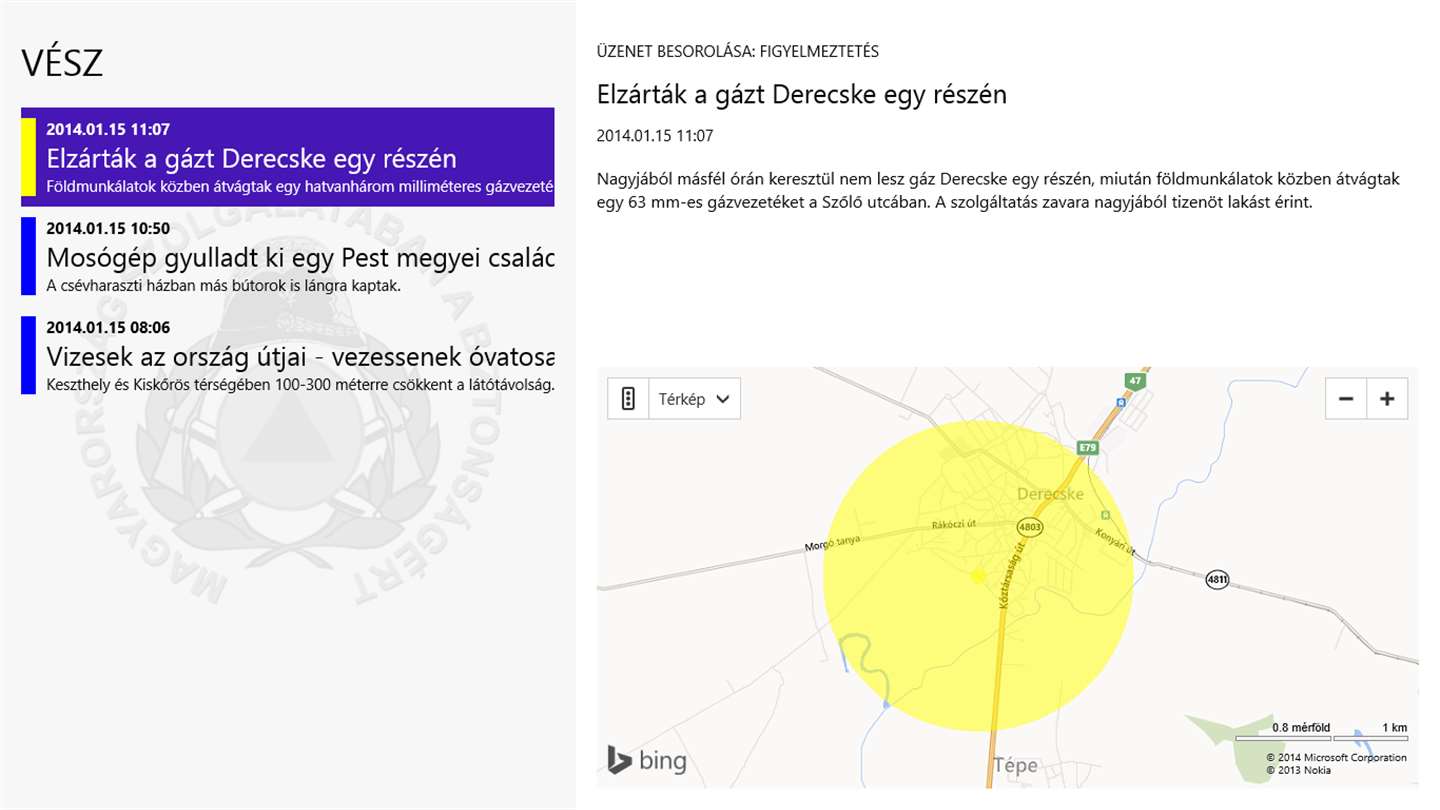Click the Tépe town label on the map

click(x=1015, y=766)
